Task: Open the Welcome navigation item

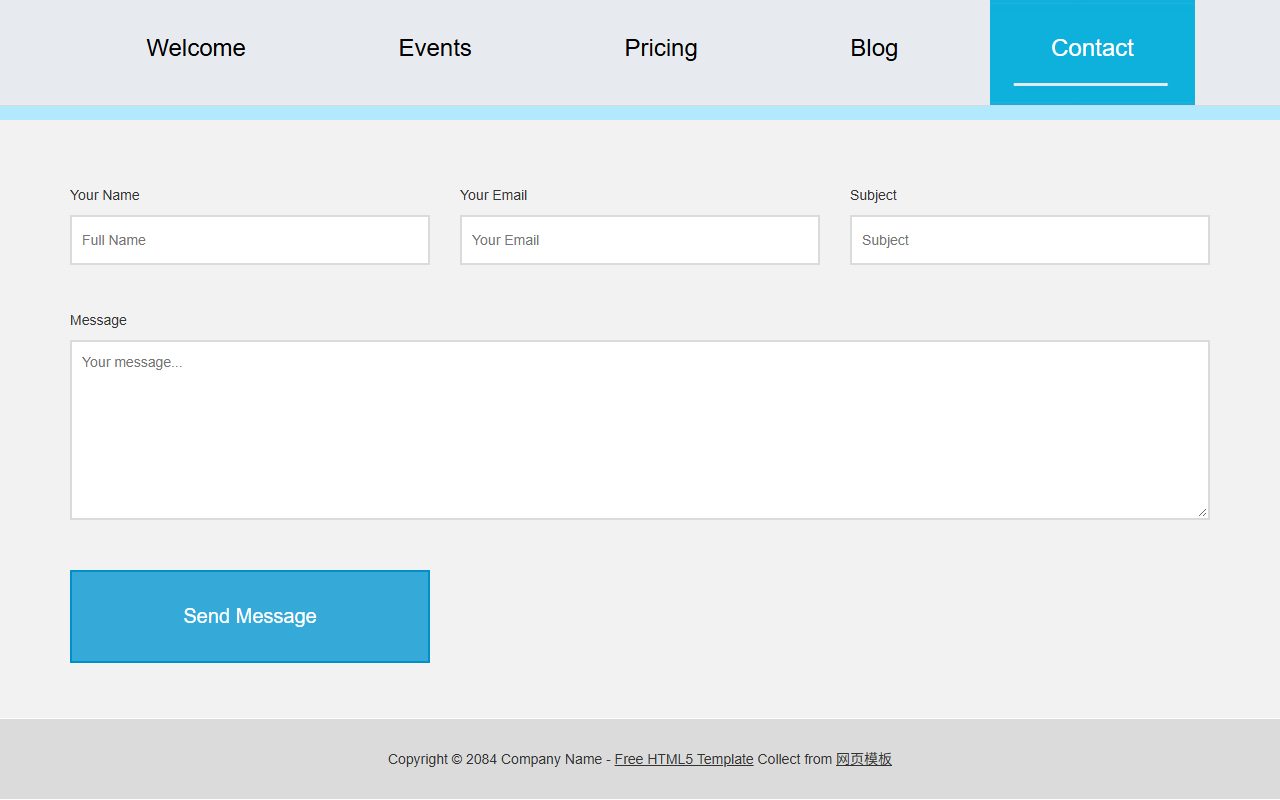Action: pos(196,48)
